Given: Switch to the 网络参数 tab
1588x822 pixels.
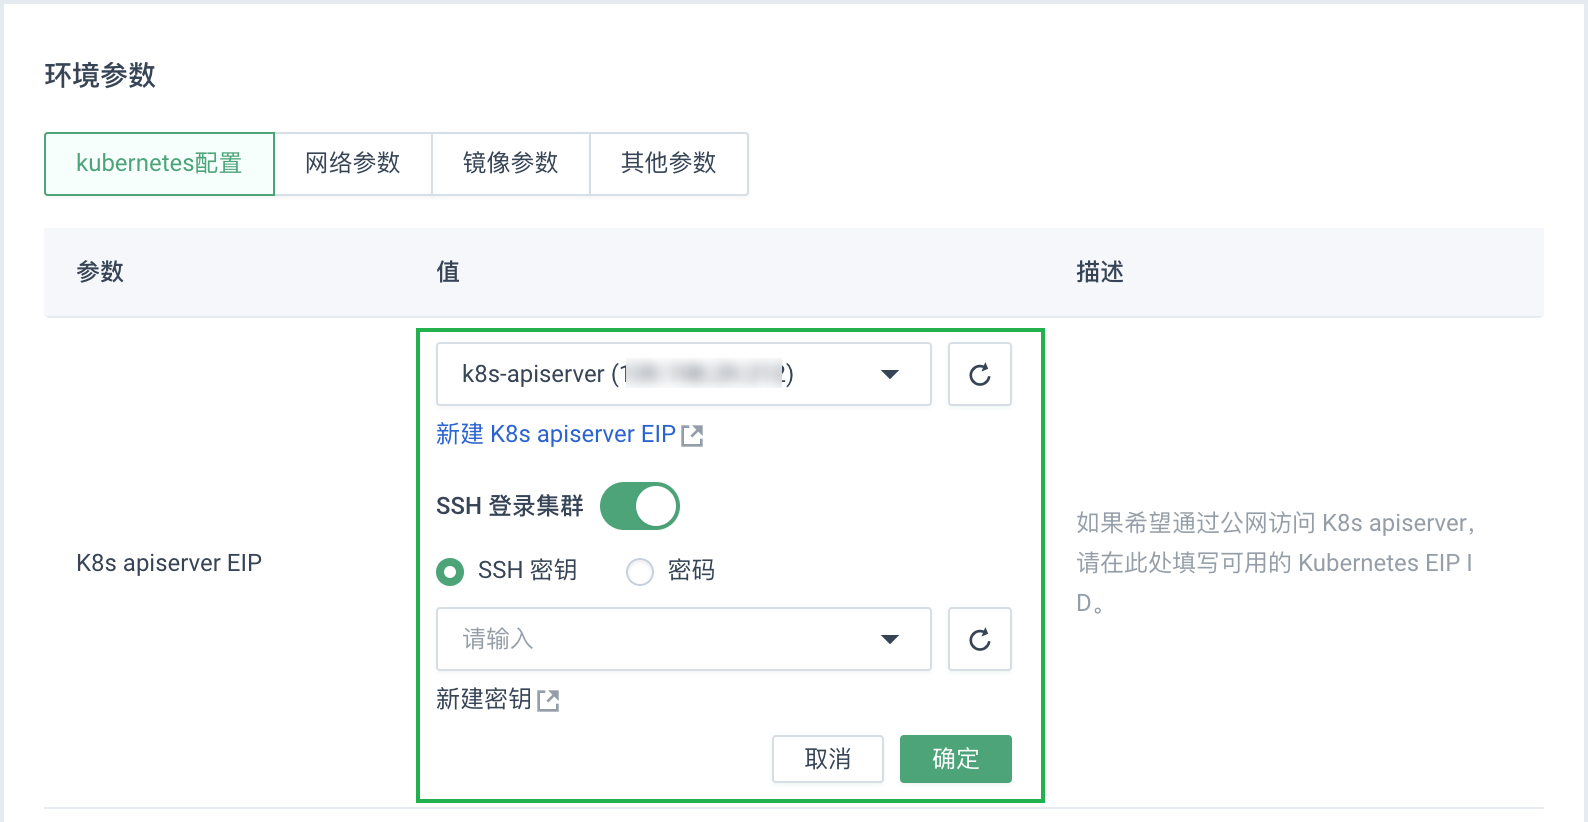Looking at the screenshot, I should point(354,163).
